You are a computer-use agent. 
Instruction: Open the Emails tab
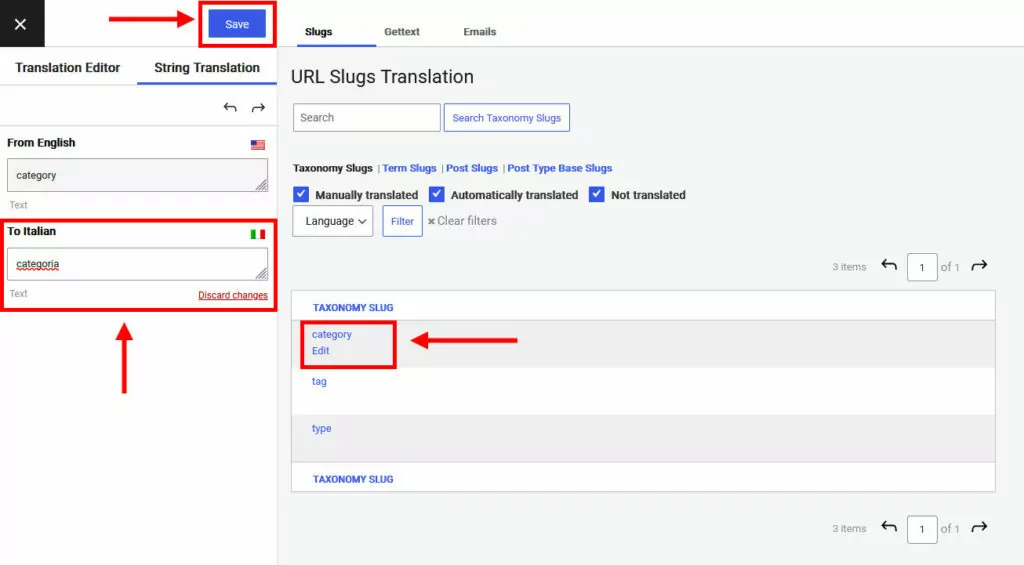pyautogui.click(x=480, y=32)
